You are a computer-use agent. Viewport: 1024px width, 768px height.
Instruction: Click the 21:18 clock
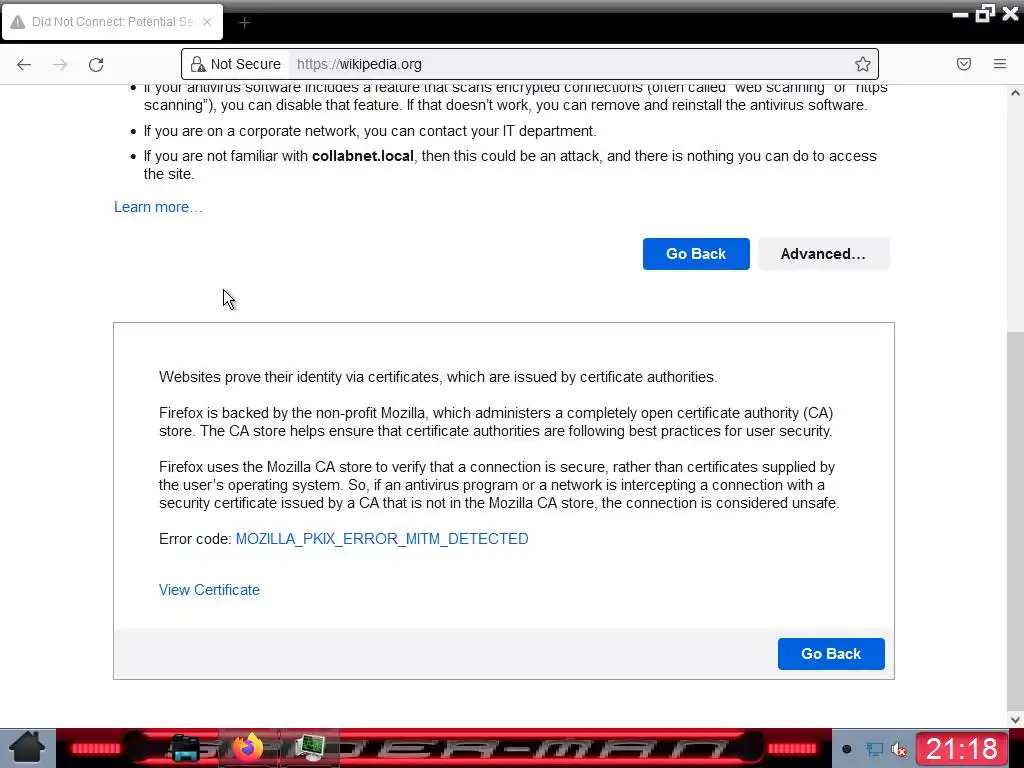(962, 749)
